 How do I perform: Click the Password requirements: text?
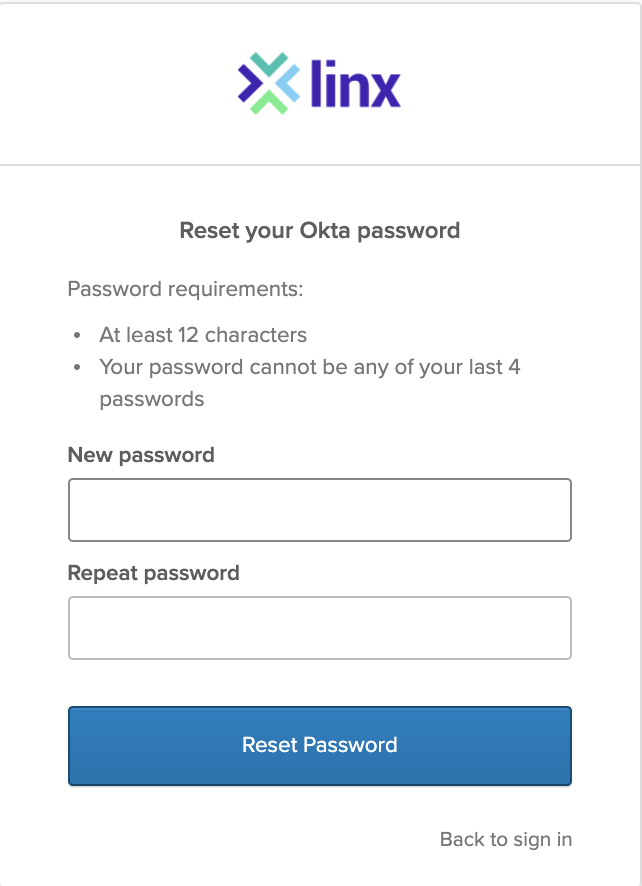coord(185,290)
